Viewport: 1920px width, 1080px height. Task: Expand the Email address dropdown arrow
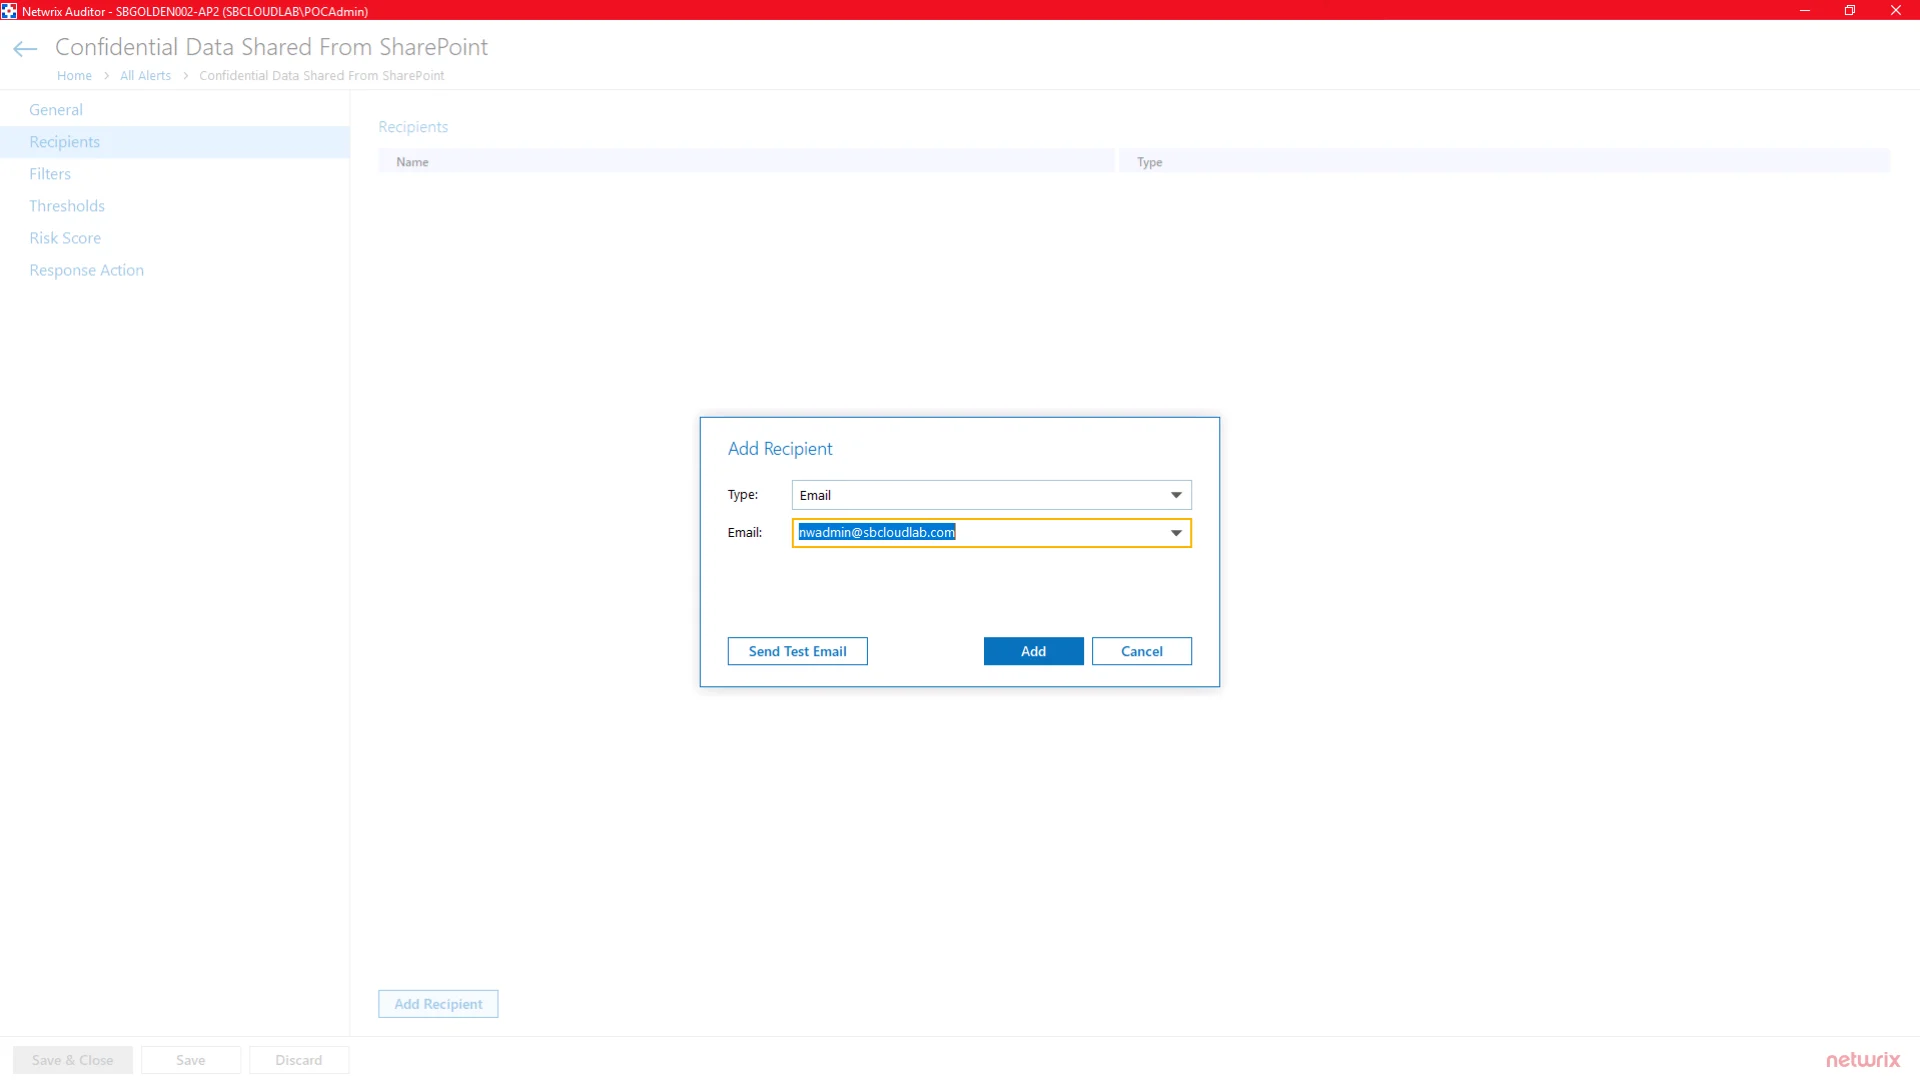click(x=1176, y=533)
